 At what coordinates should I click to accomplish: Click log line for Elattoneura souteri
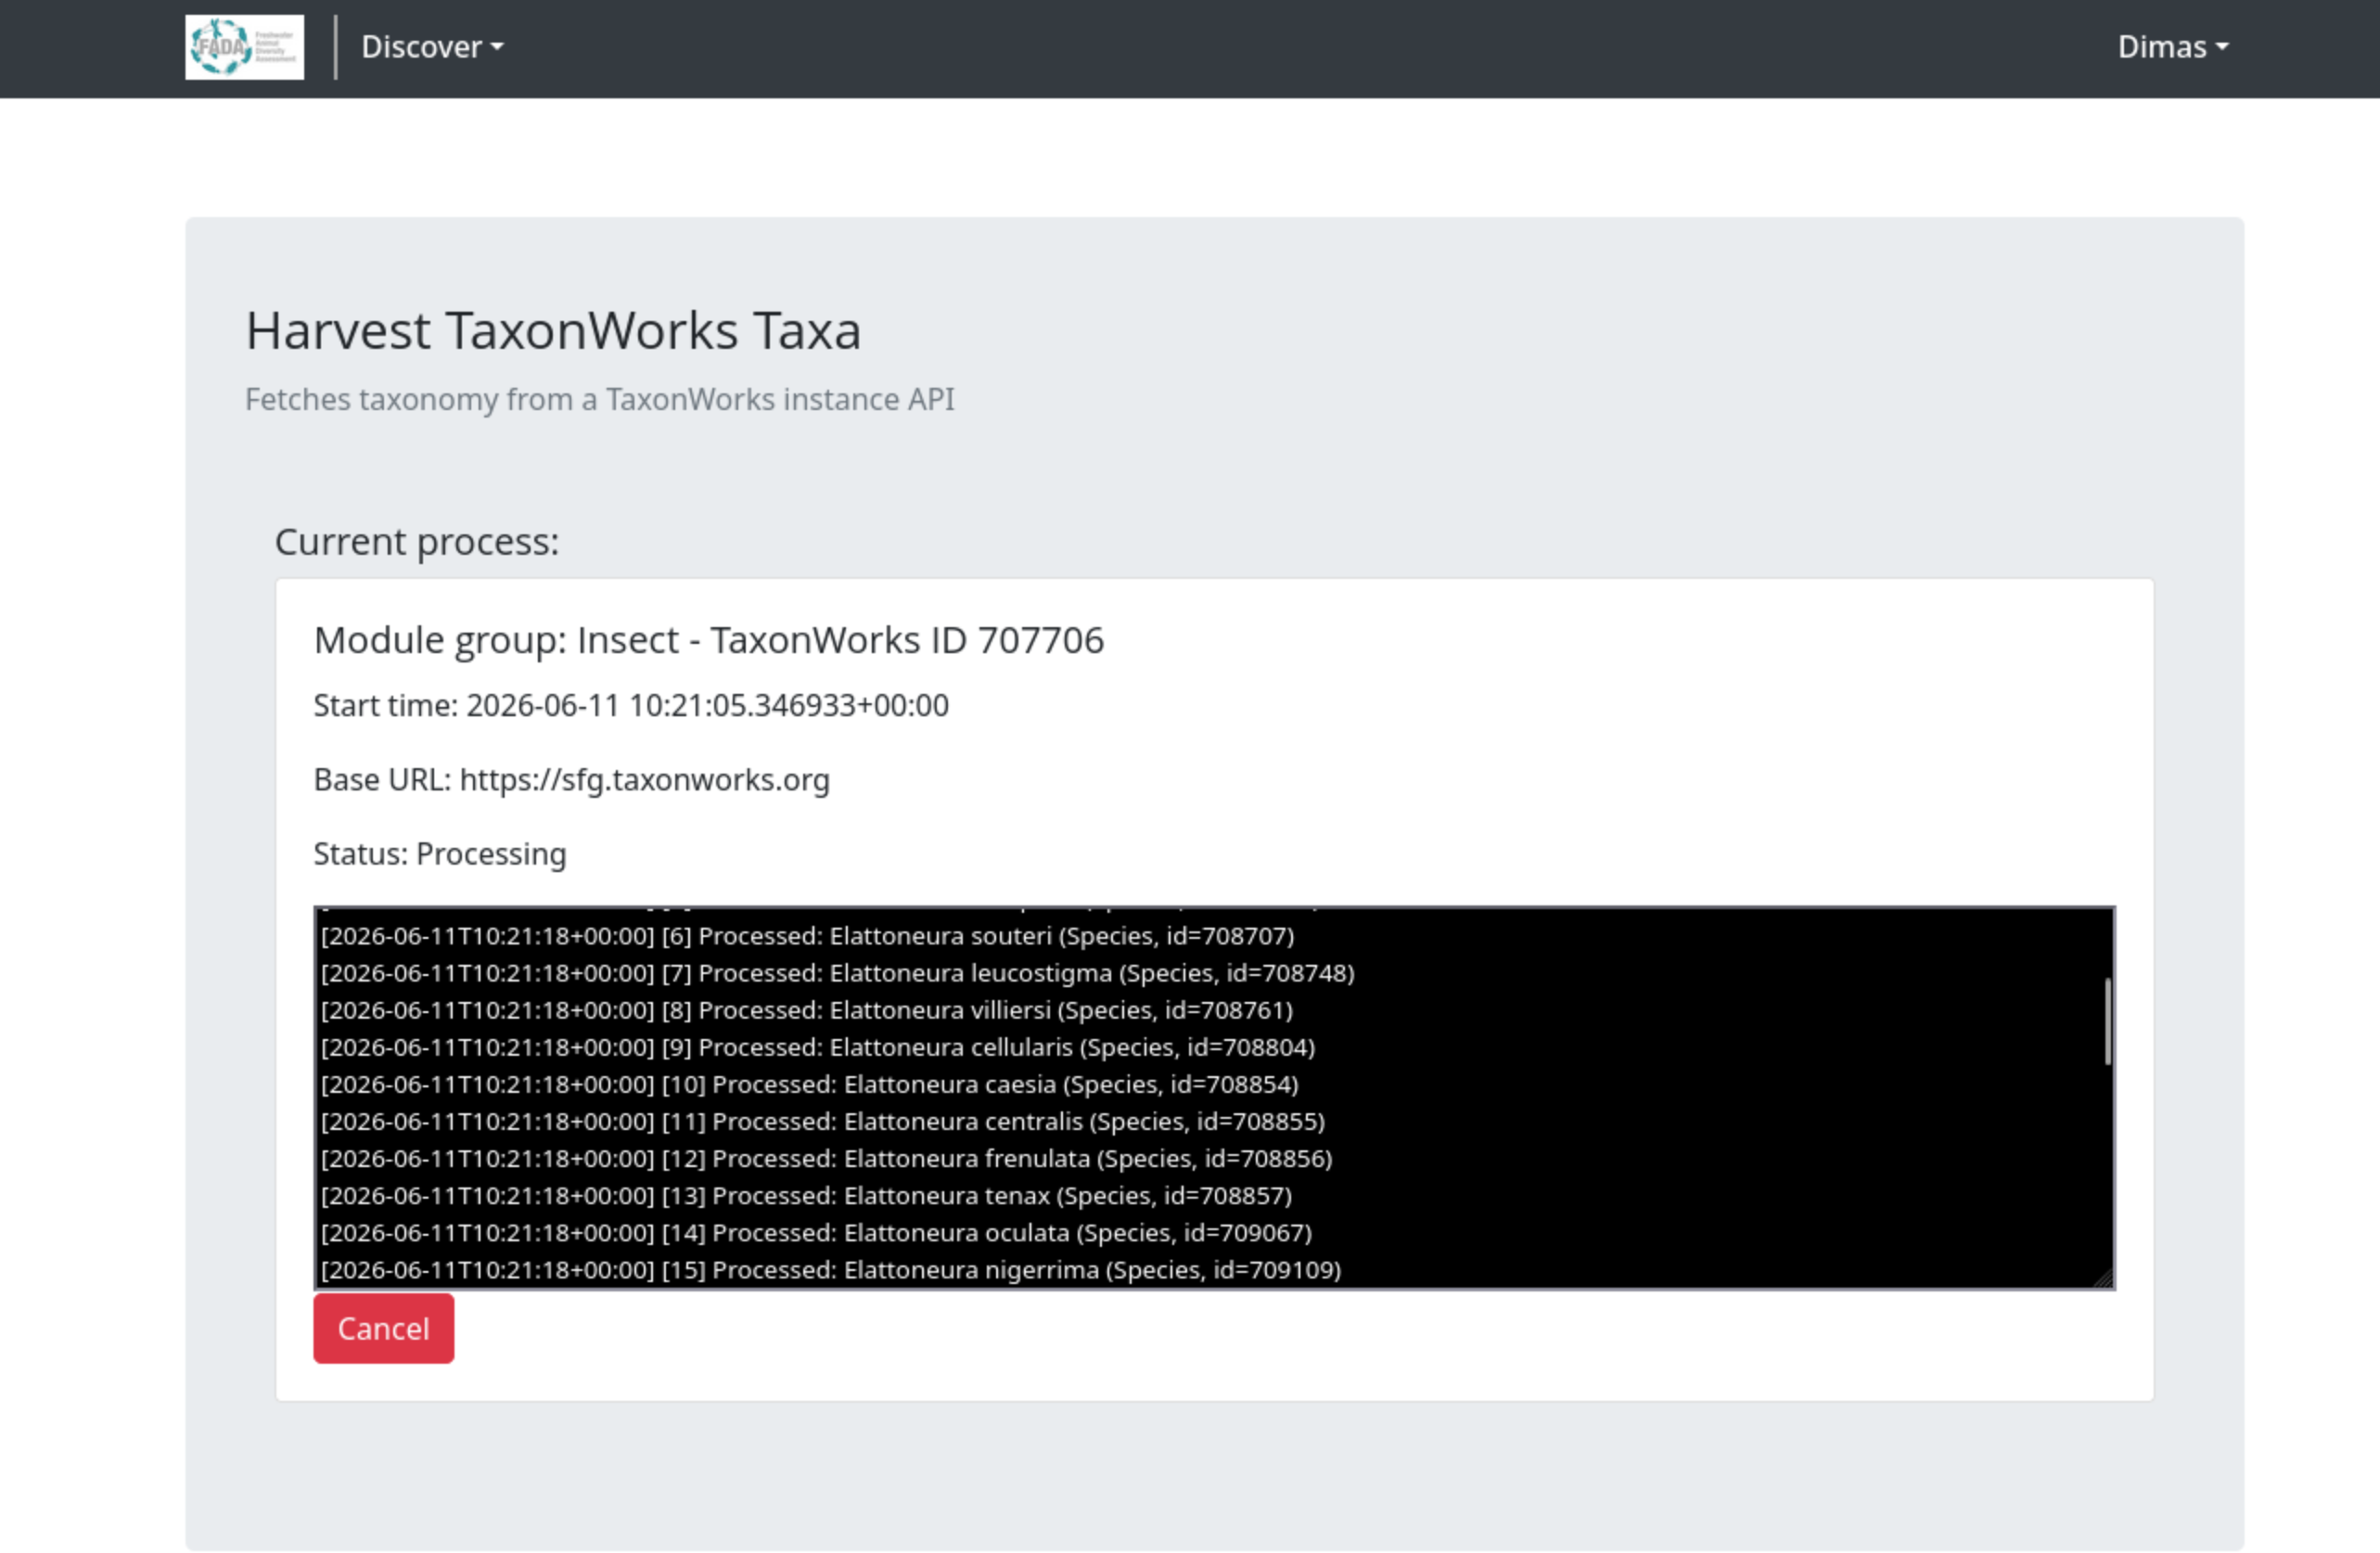(808, 936)
